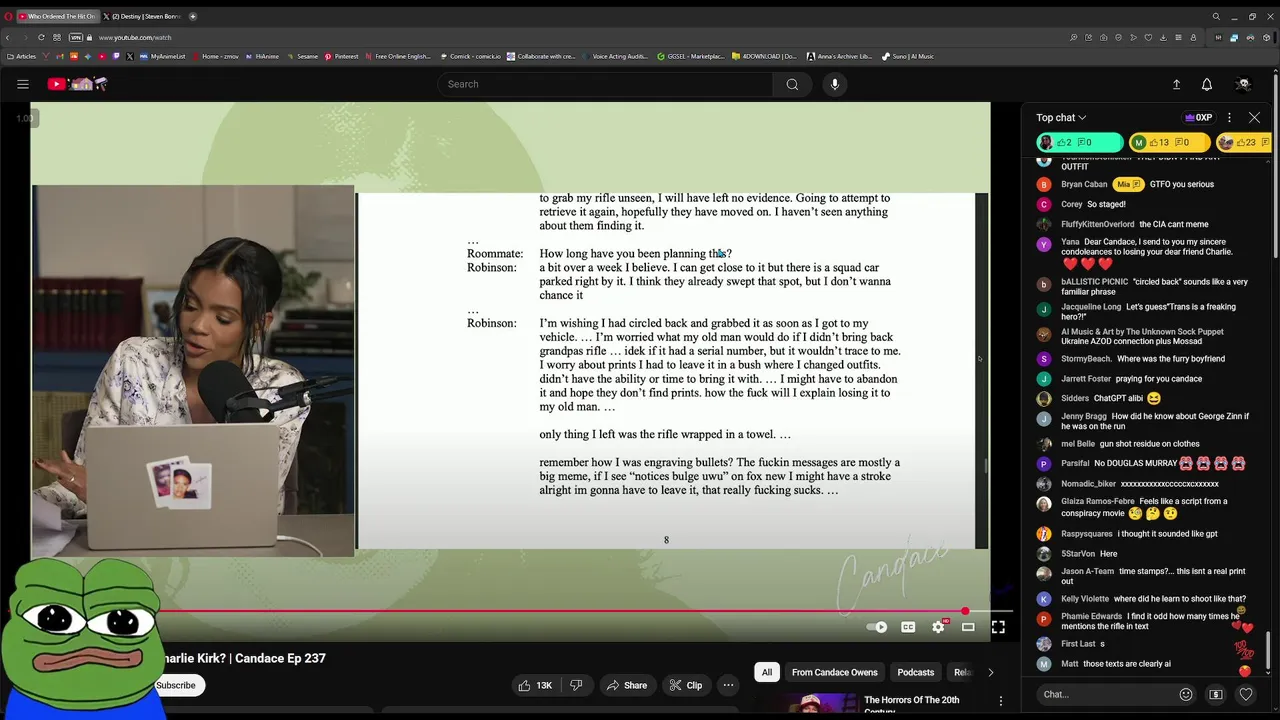
Task: Open the YouTube hamburger guide menu
Action: click(23, 84)
